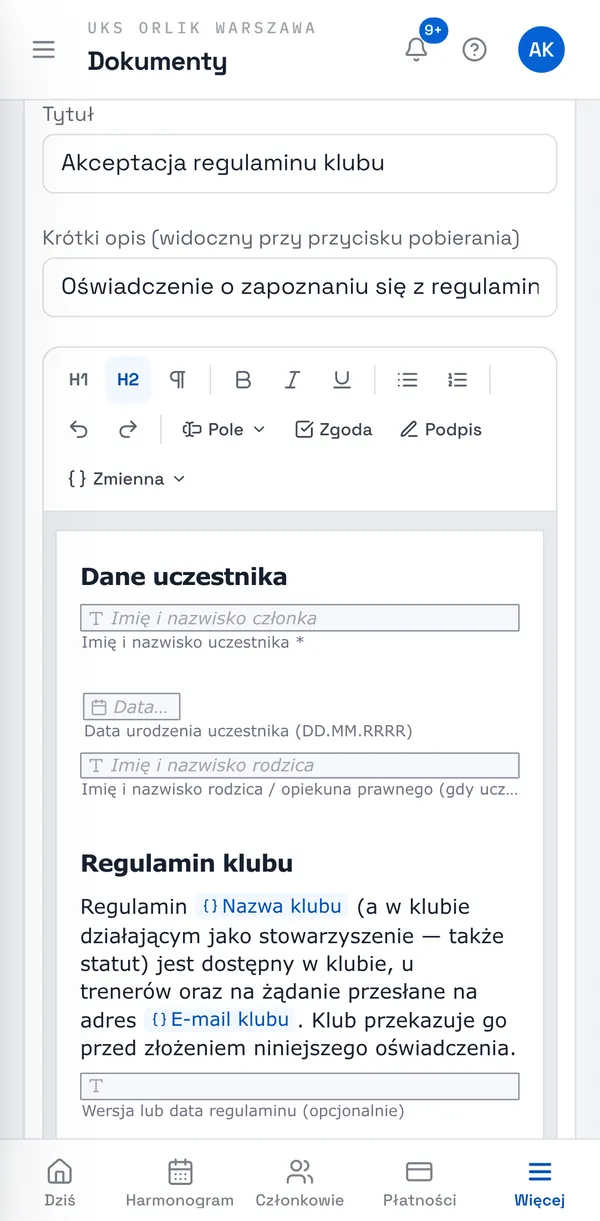Select the empty Wersja regulaminu text field

point(300,1086)
